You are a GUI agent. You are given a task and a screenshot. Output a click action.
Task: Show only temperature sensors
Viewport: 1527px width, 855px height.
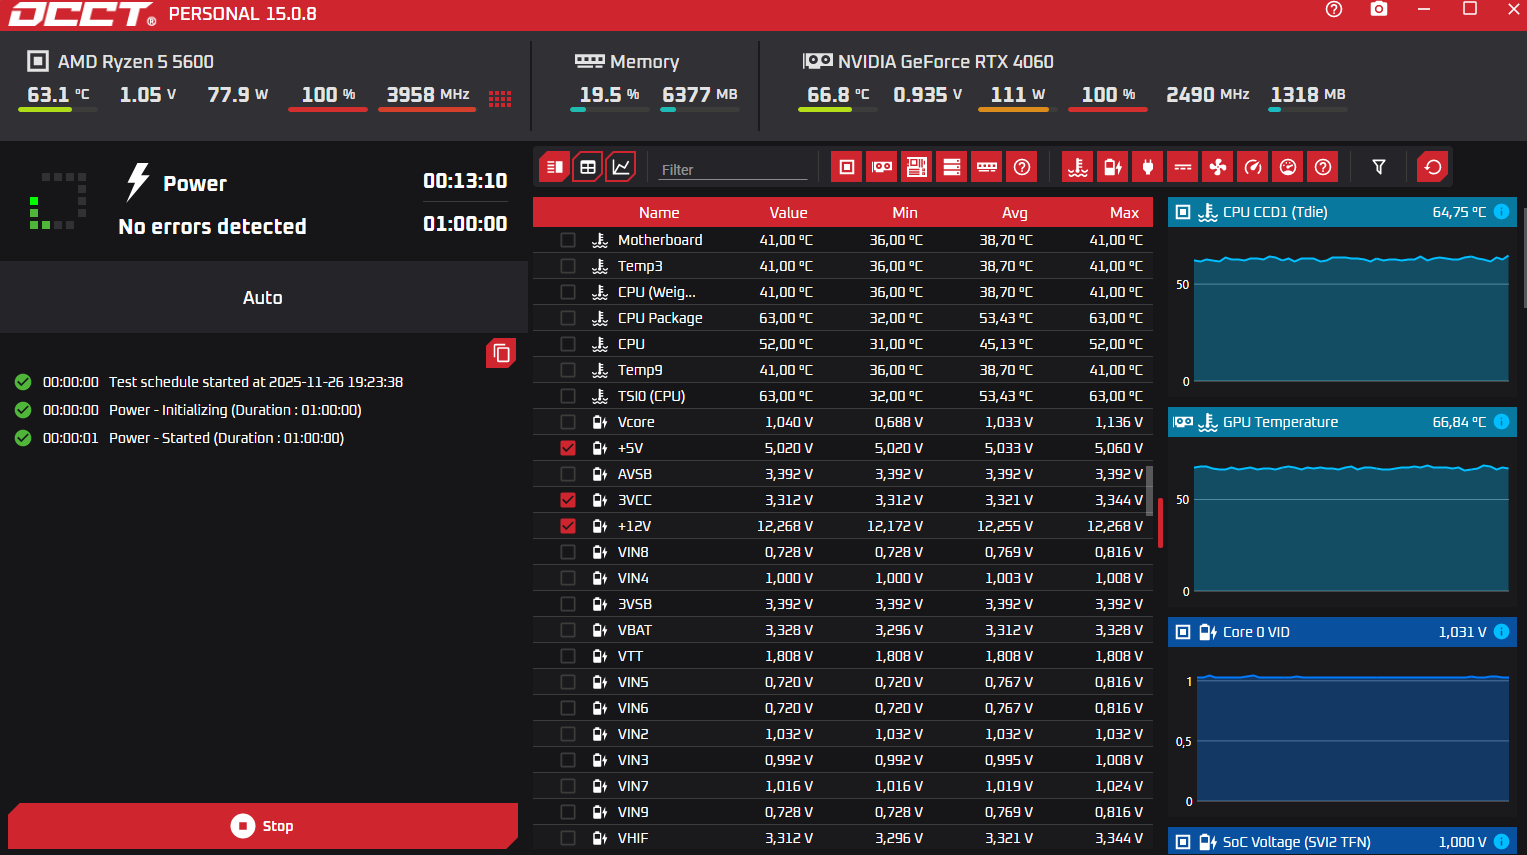click(1078, 167)
